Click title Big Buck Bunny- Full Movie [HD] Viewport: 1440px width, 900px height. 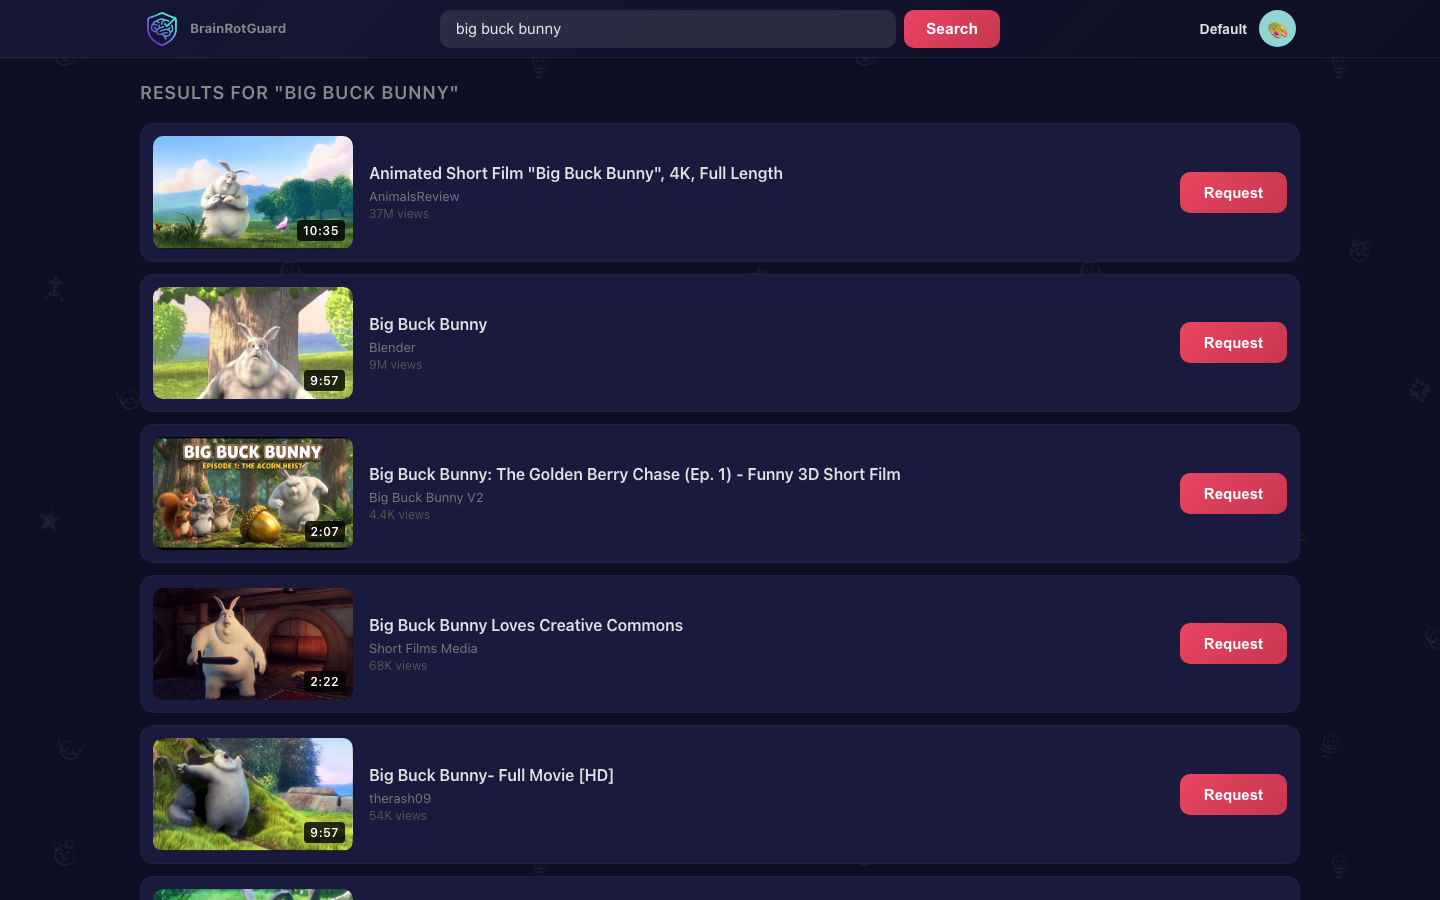click(491, 775)
